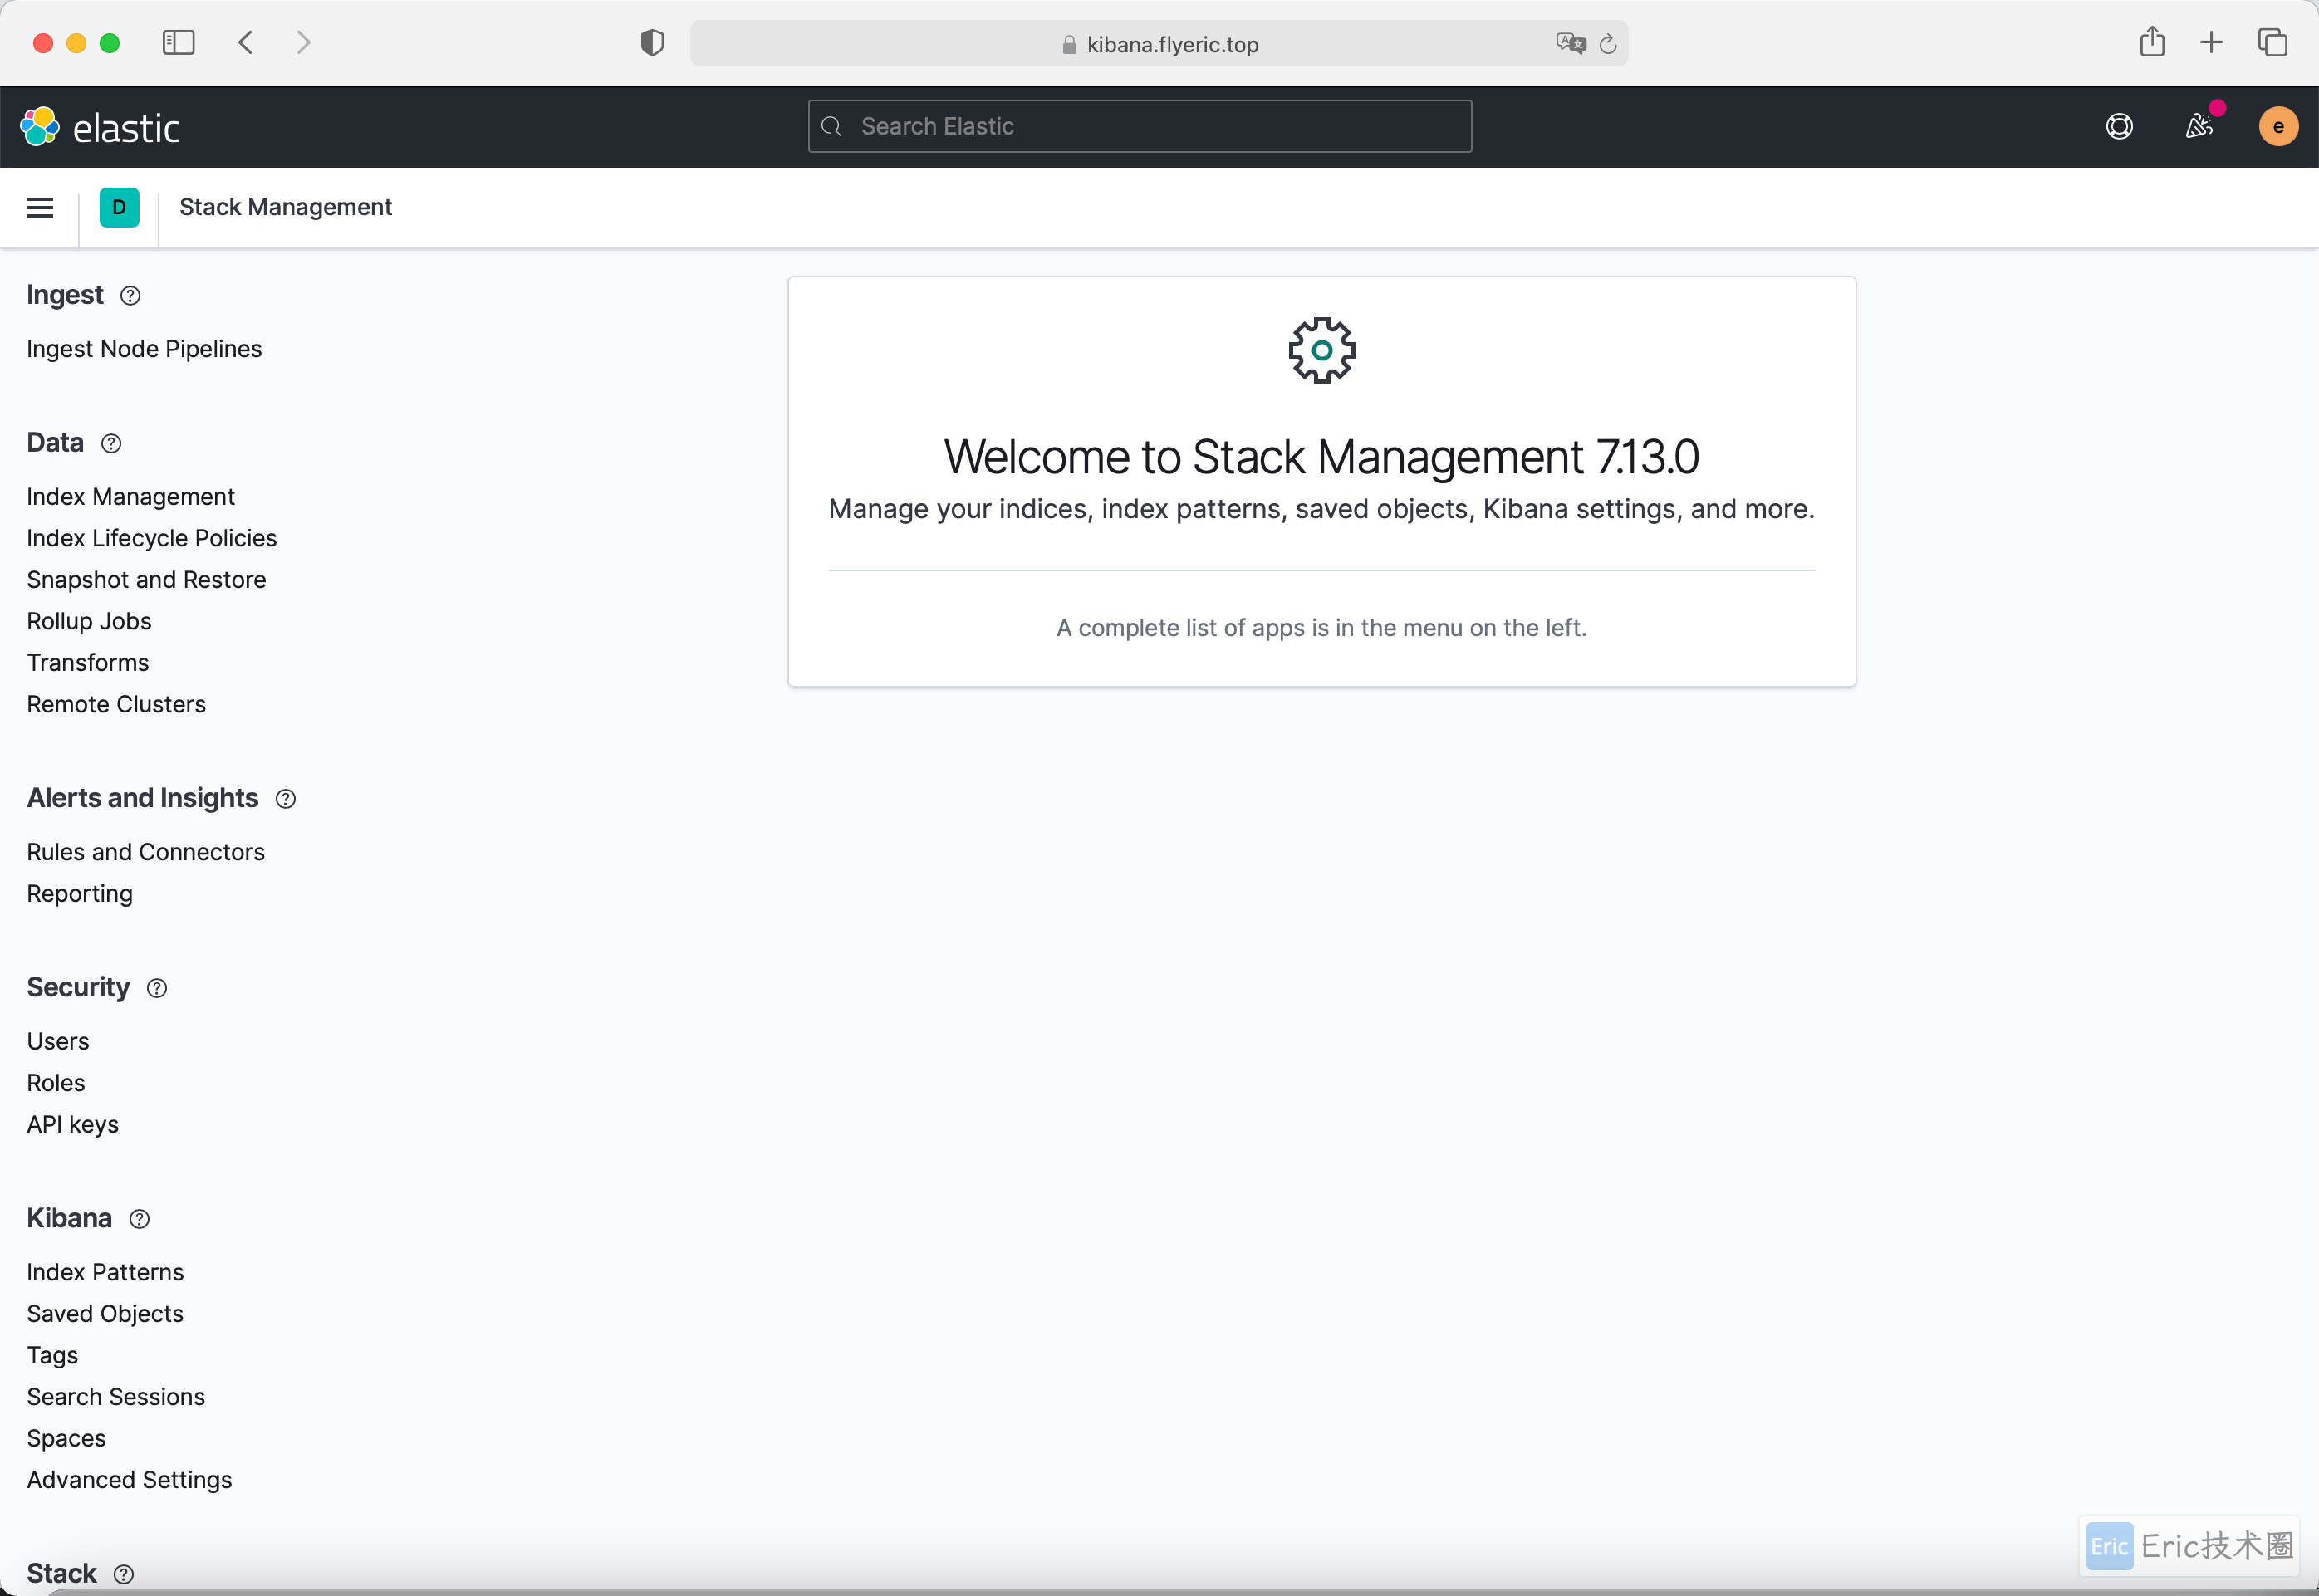Viewport: 2319px width, 1596px height.
Task: Open Index Management
Action: (130, 497)
